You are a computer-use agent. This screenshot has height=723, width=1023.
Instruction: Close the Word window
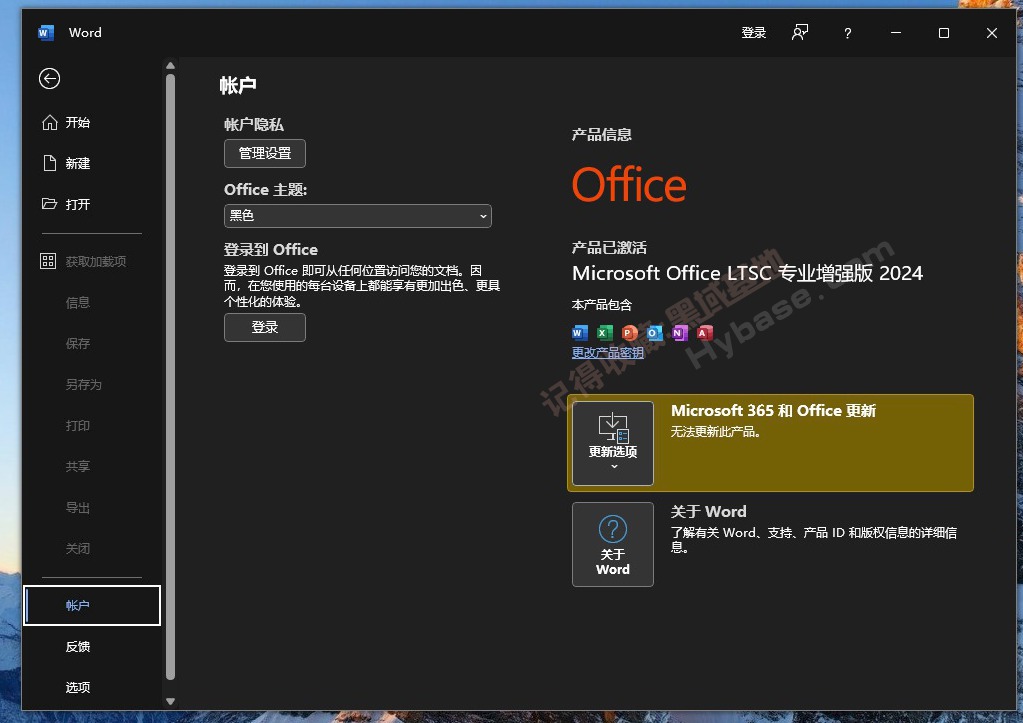coord(992,33)
